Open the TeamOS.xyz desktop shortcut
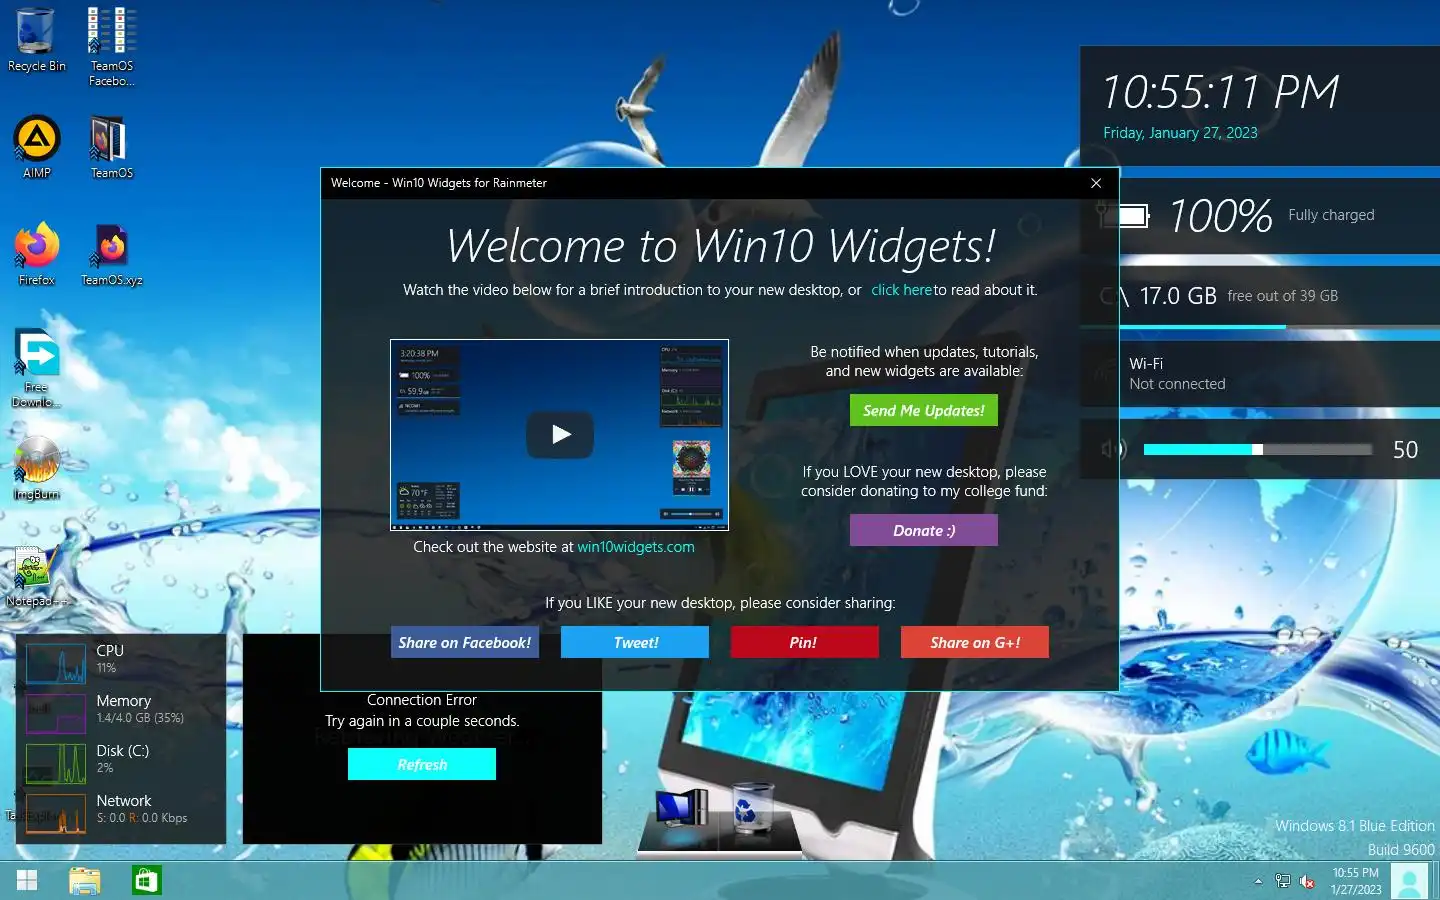Viewport: 1440px width, 900px height. [112, 254]
